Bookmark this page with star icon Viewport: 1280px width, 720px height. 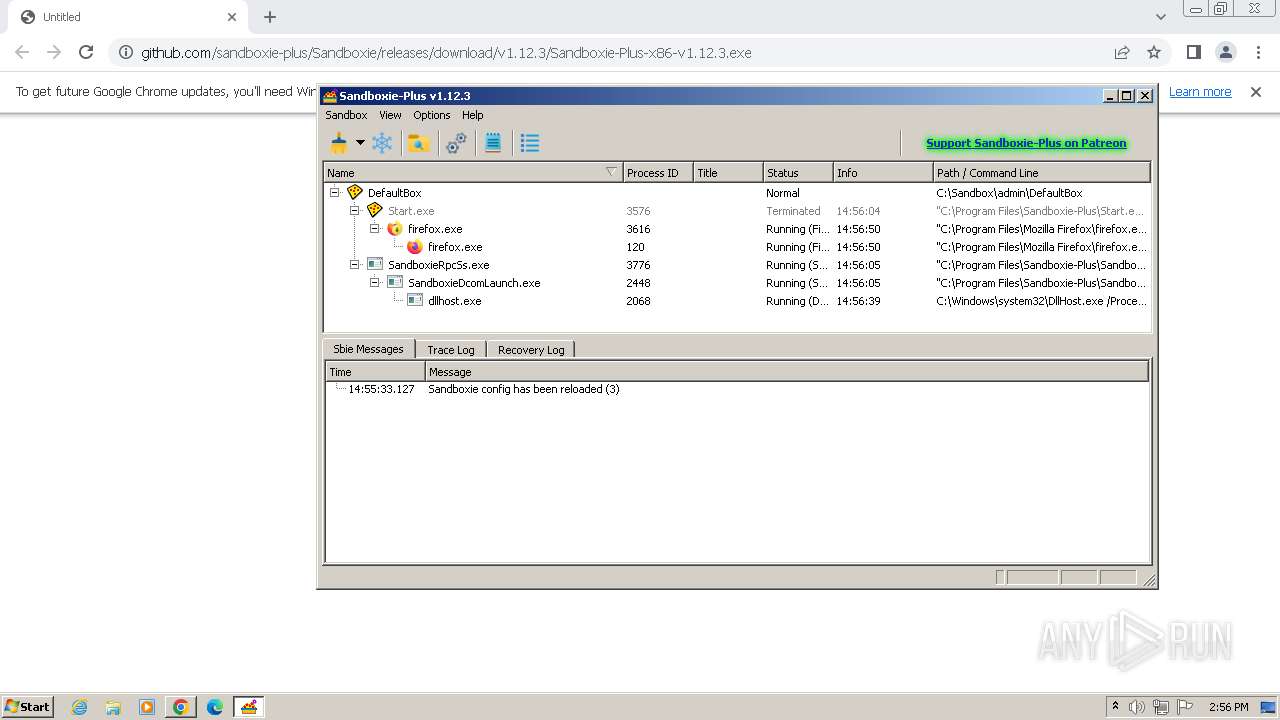[1154, 52]
